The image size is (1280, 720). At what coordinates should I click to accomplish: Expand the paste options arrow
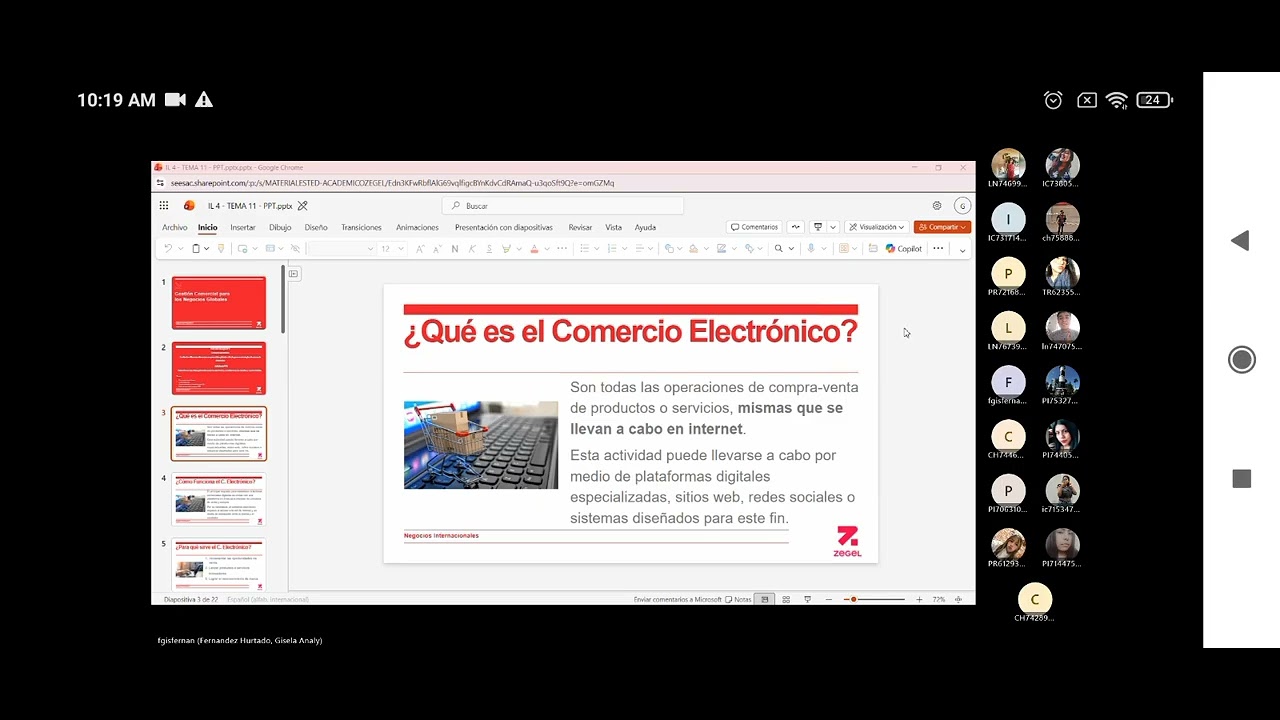click(206, 248)
